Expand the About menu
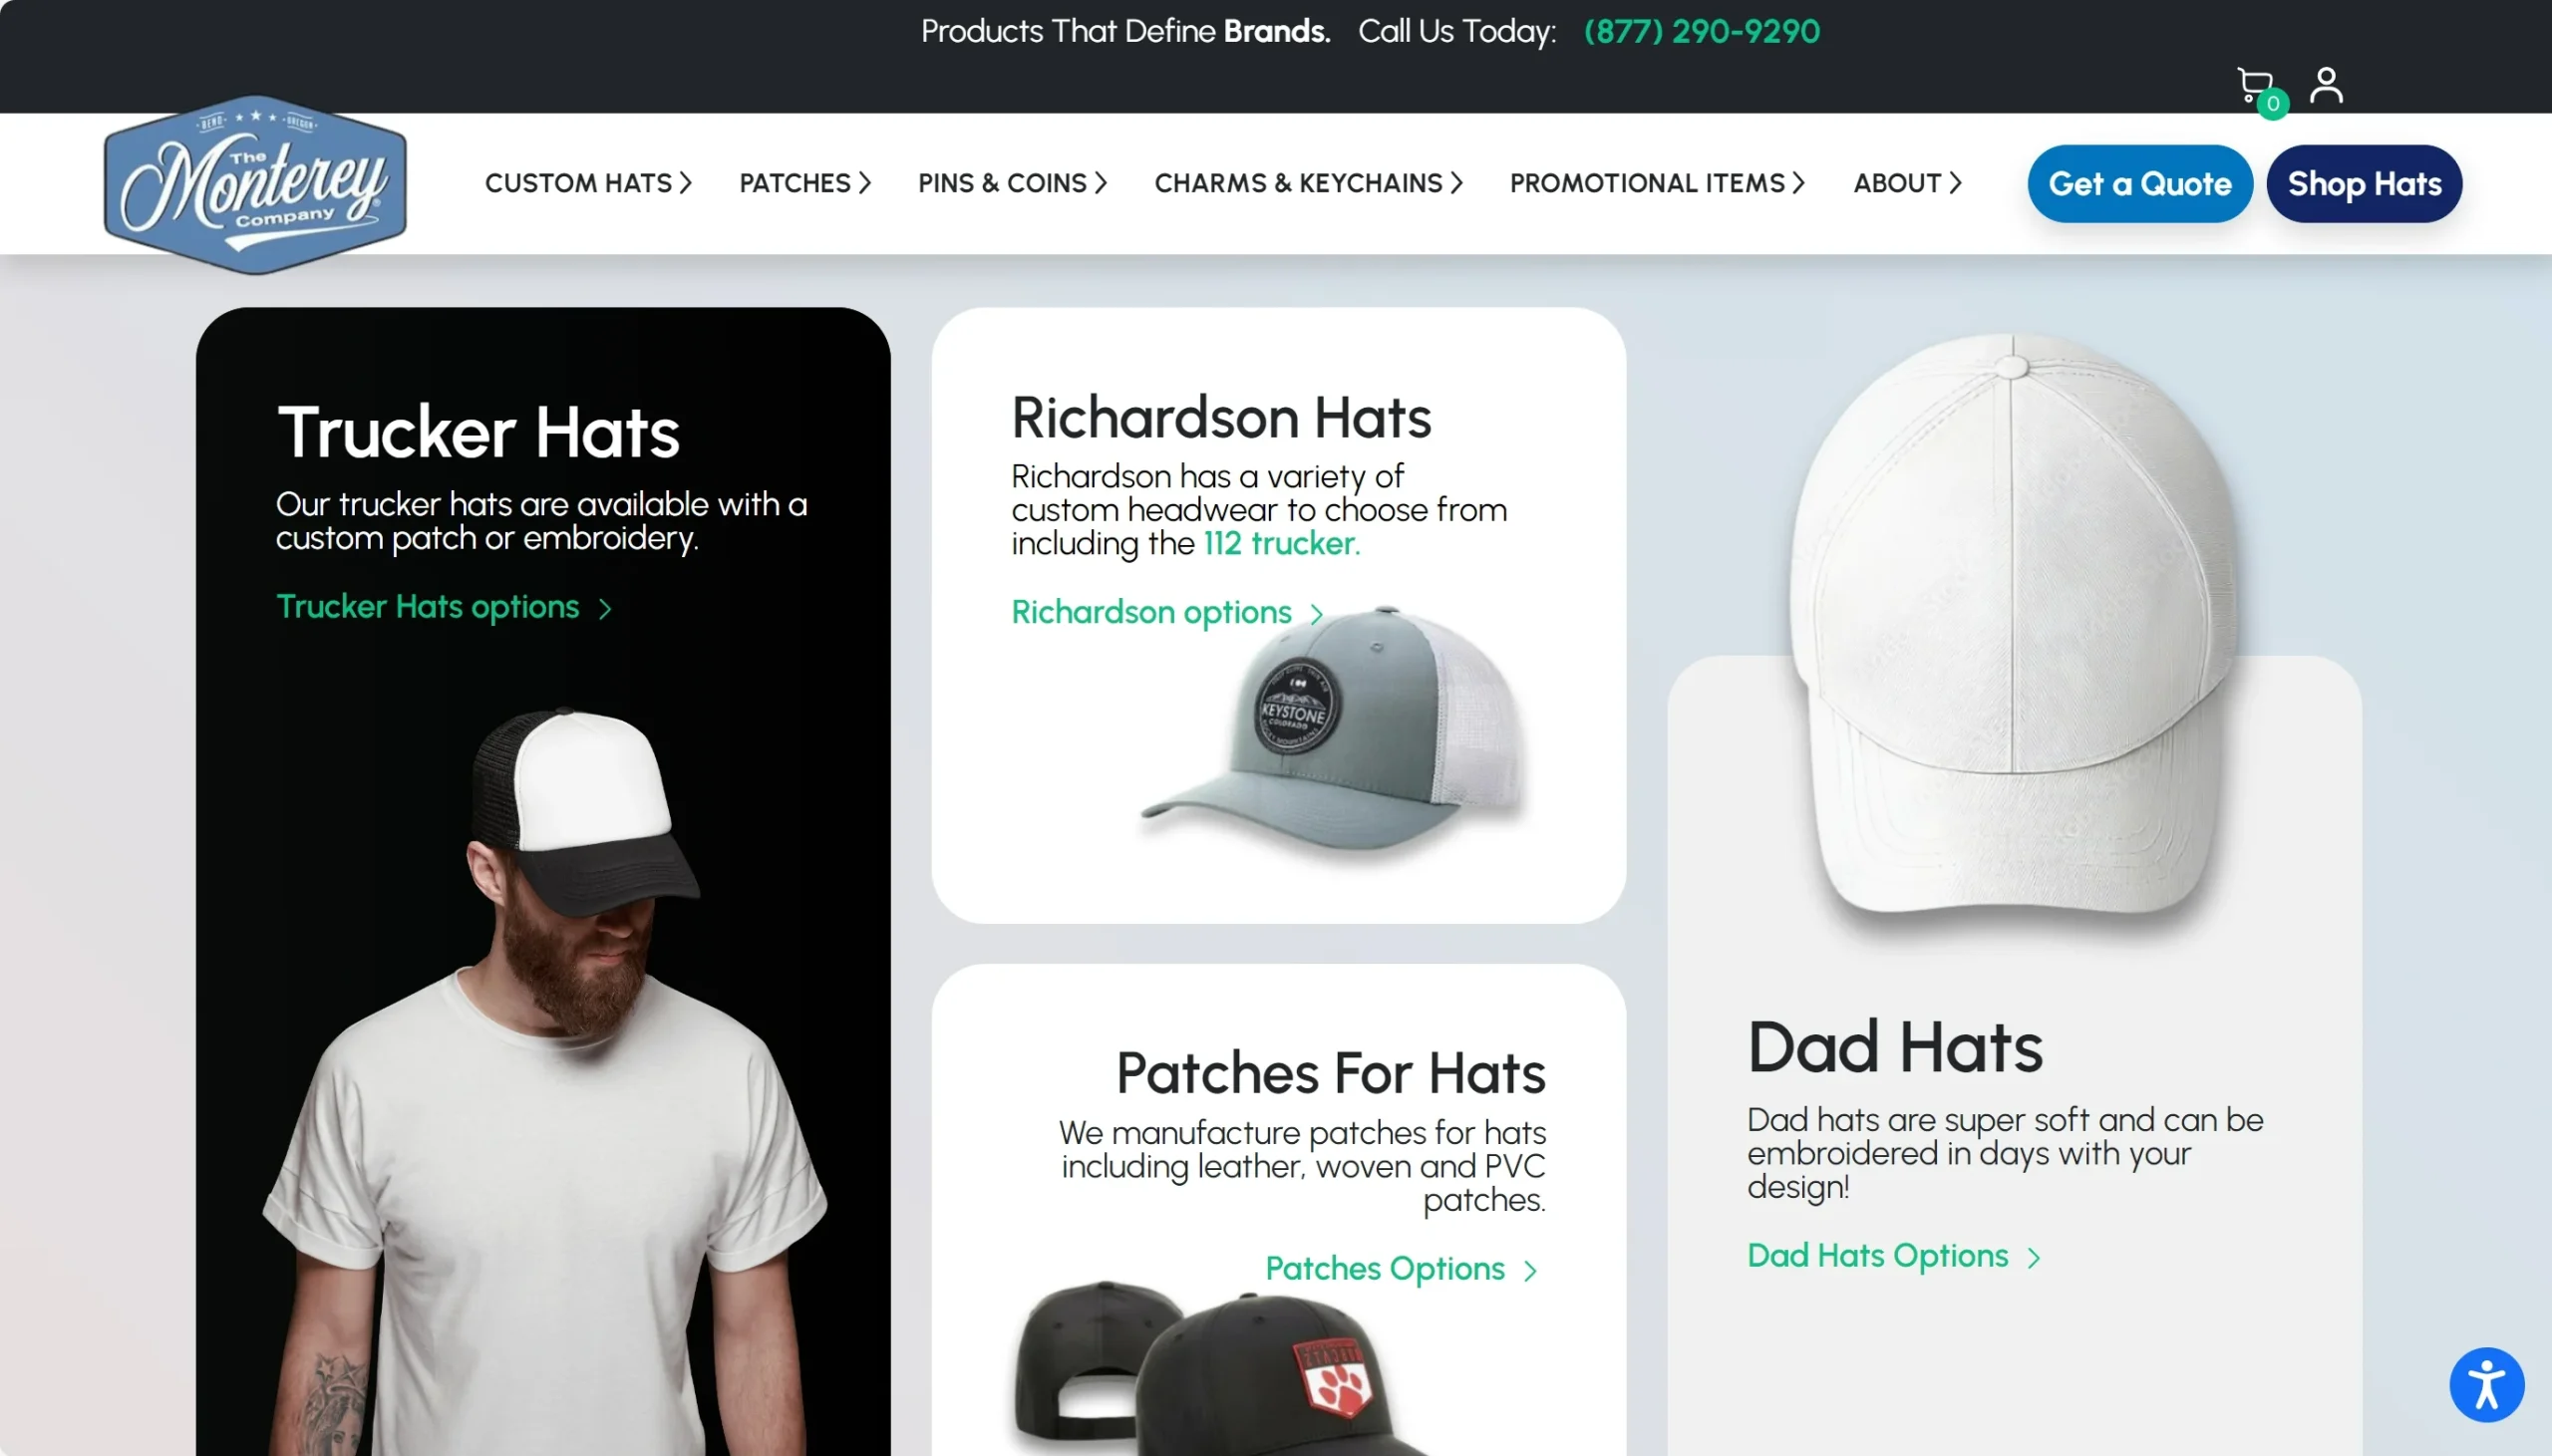Screen dimensions: 2552x1456 [1907, 183]
